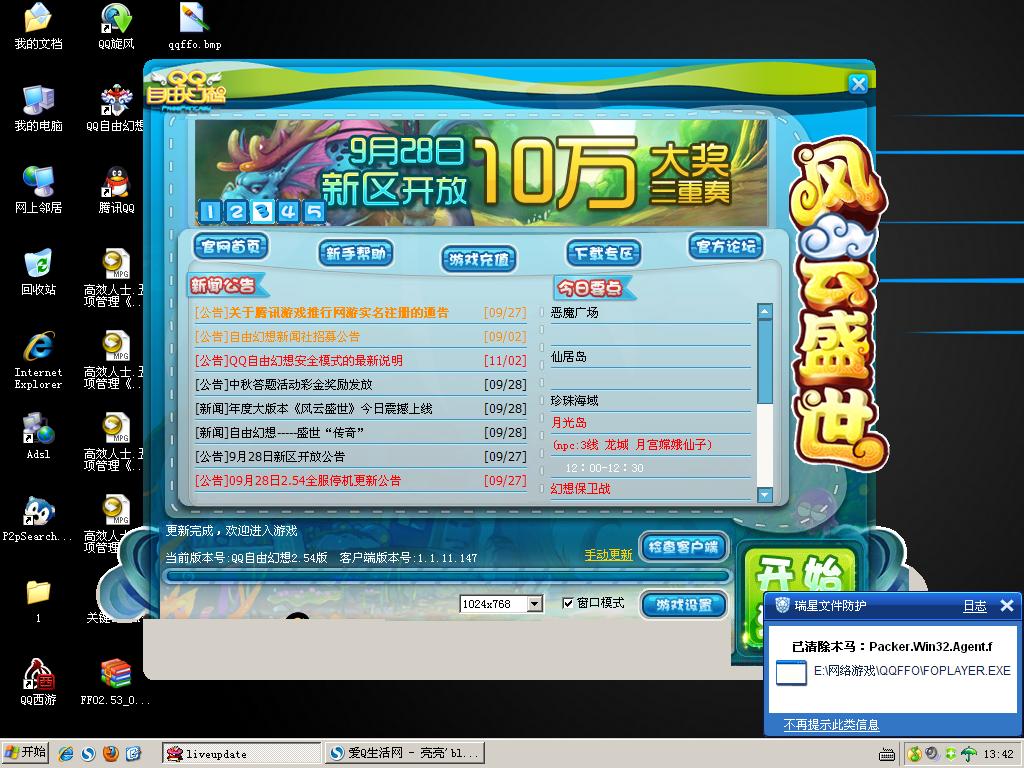
Task: Click the FOPLAYER.EXE file path text
Action: coord(912,671)
